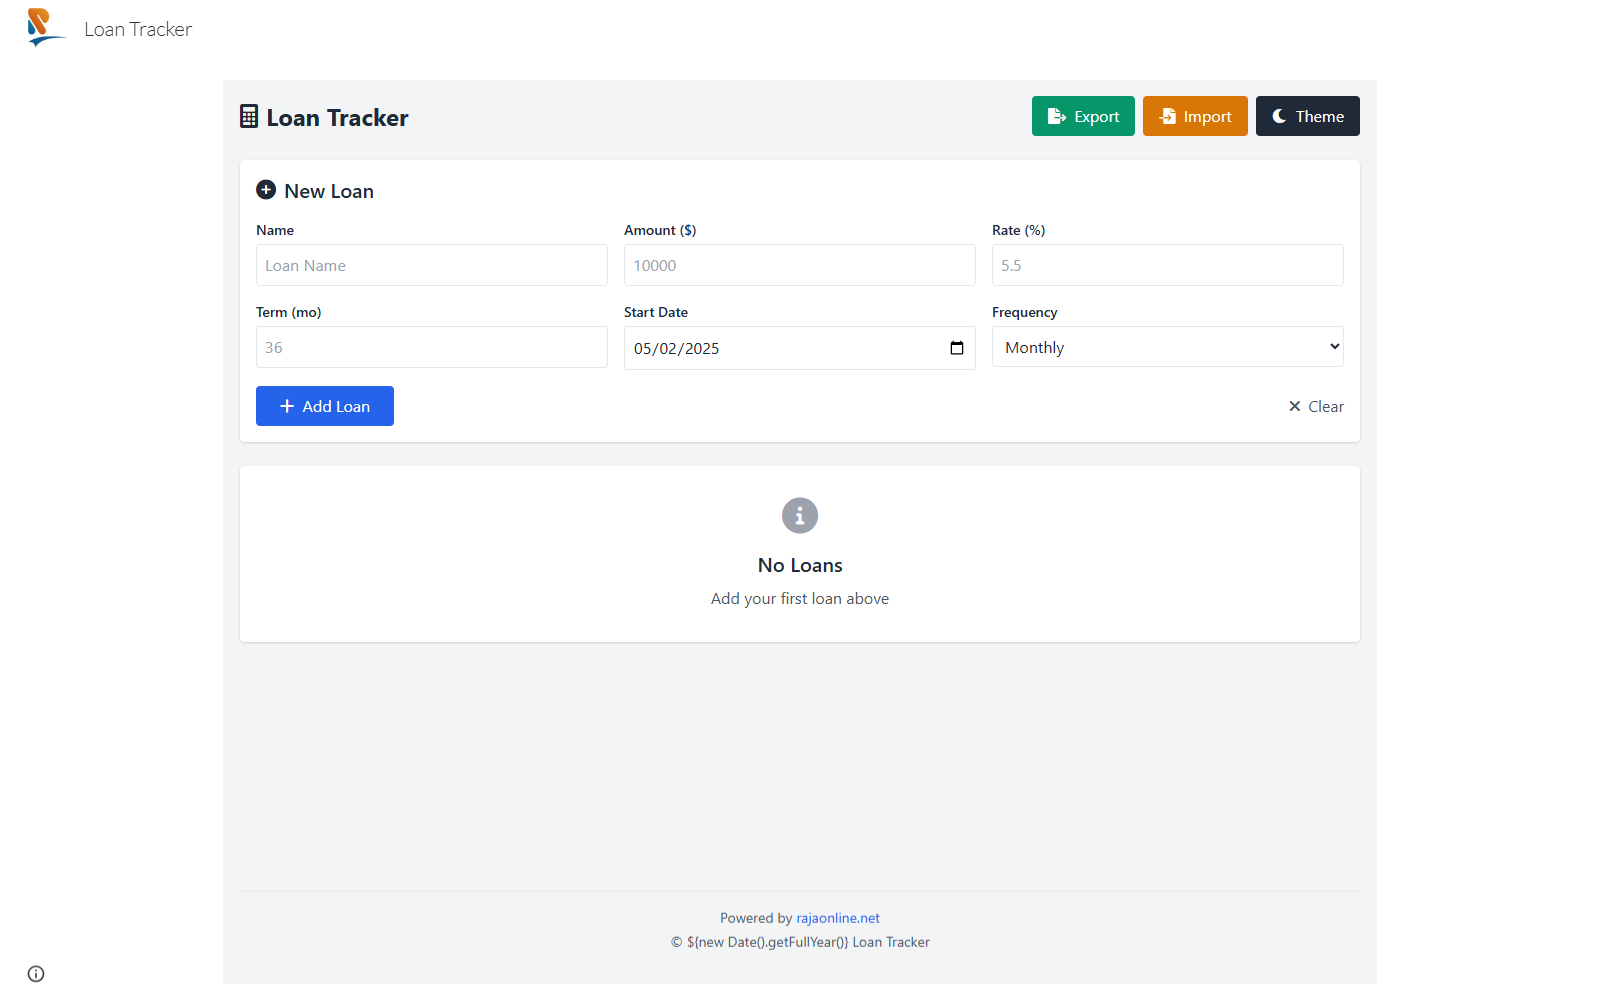The image size is (1600, 1007).
Task: Click the 'Add your first loan above' text
Action: 800,598
